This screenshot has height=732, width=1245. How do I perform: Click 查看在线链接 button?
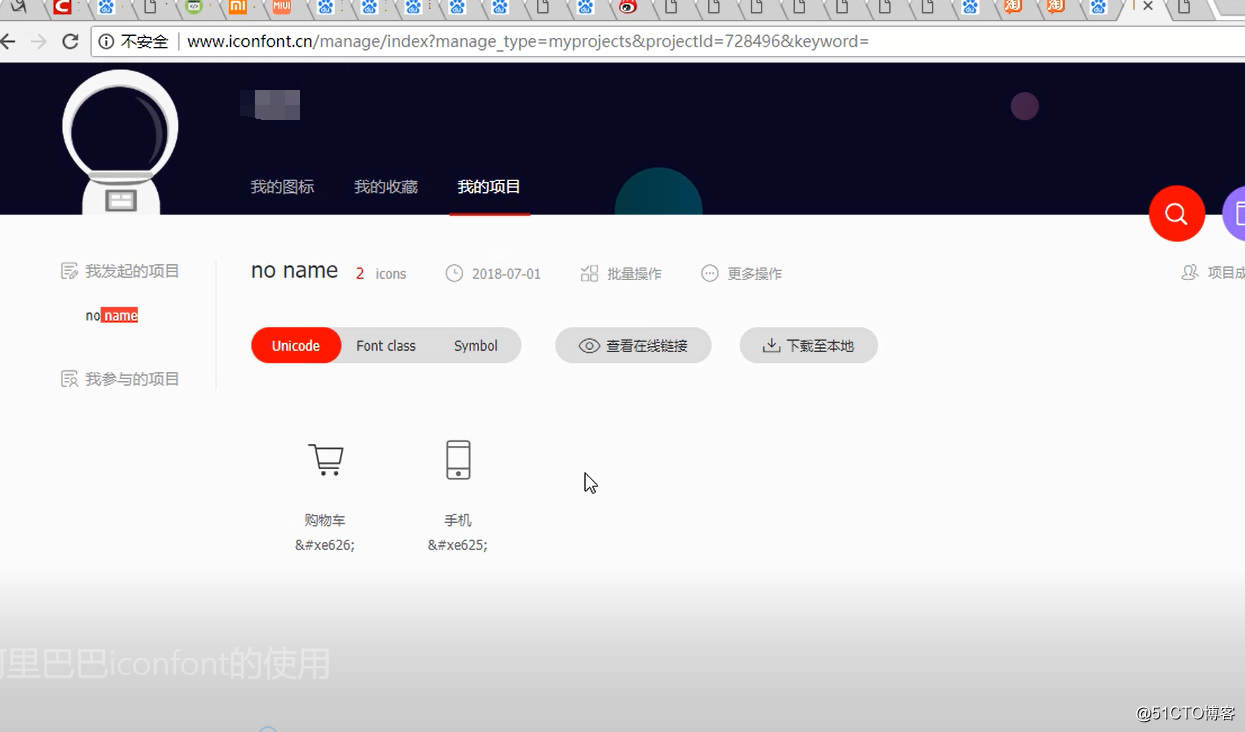pyautogui.click(x=633, y=346)
